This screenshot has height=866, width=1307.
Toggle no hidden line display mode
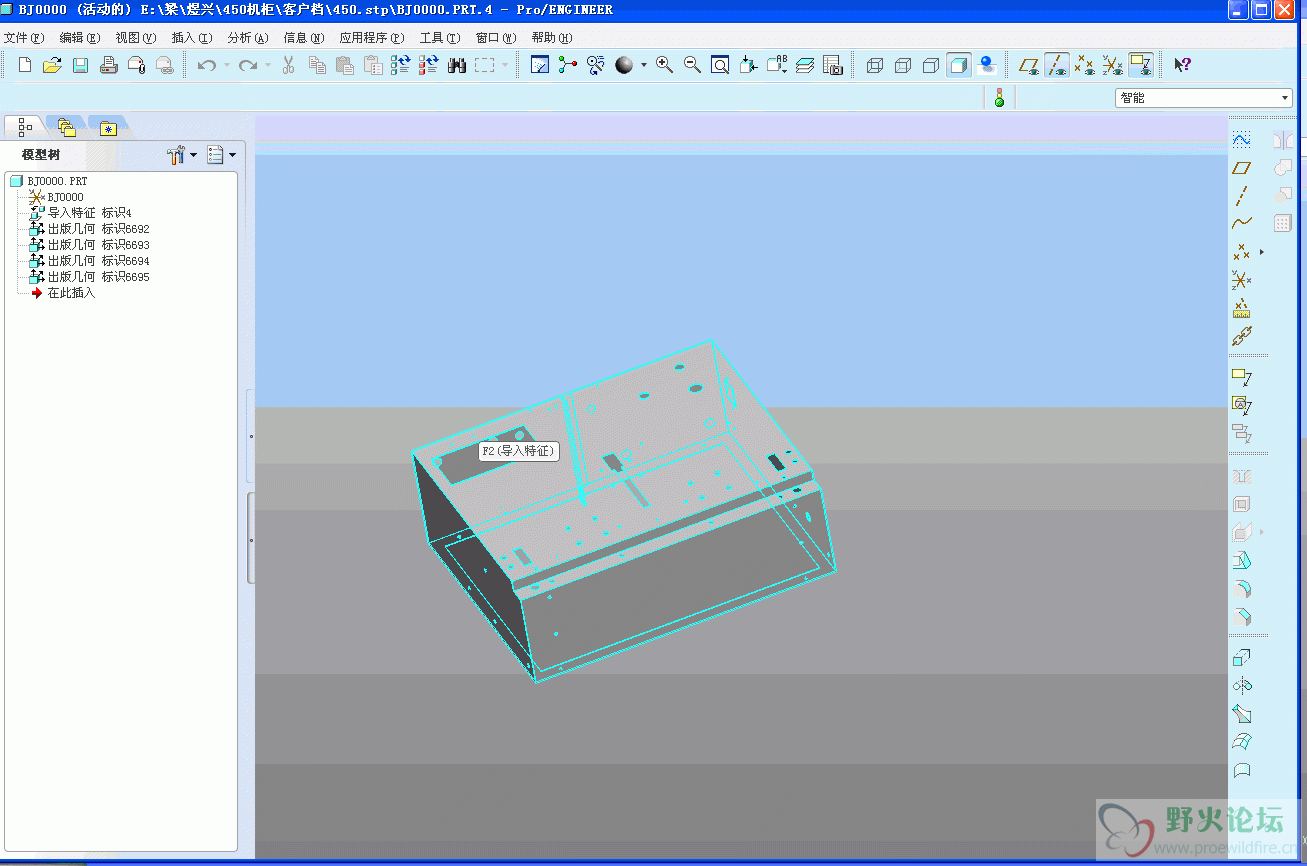(931, 65)
